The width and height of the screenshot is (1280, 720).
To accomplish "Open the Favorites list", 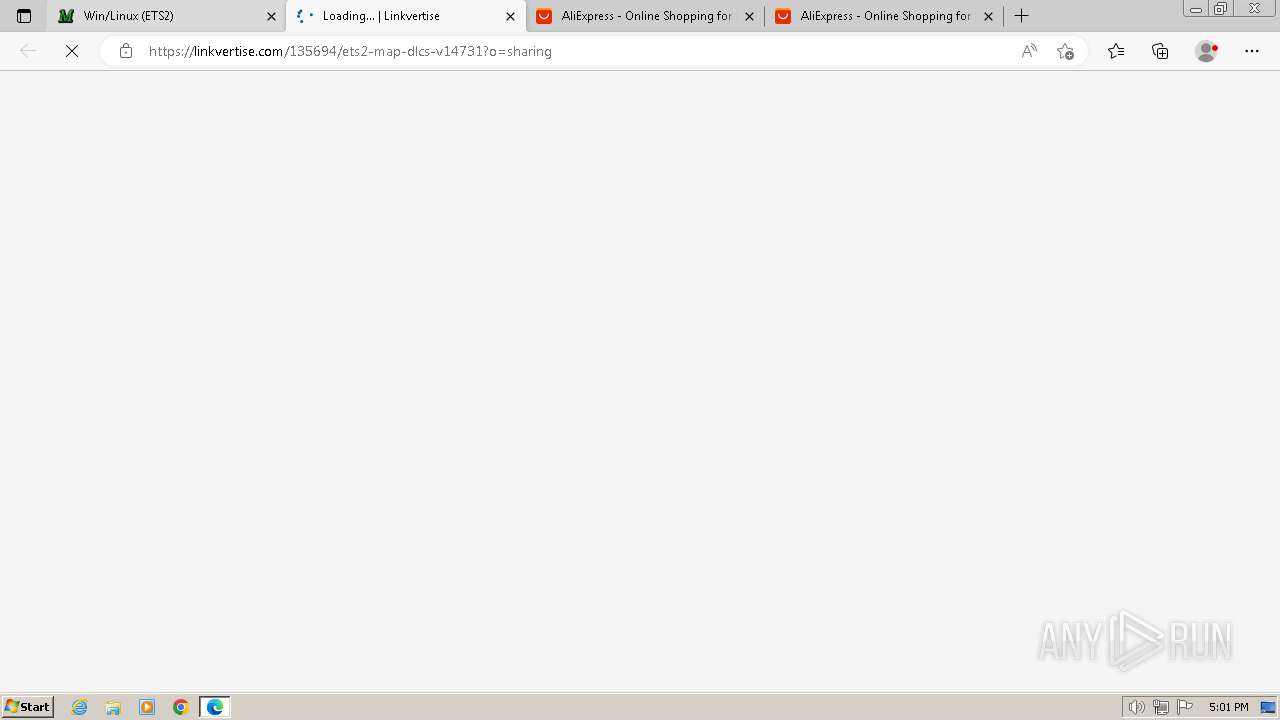I will coord(1116,51).
